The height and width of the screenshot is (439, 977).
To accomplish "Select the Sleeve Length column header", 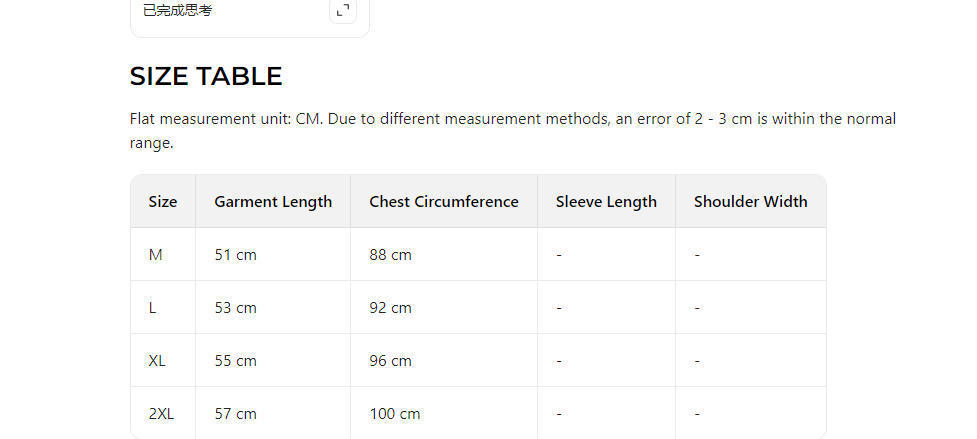I will [606, 201].
